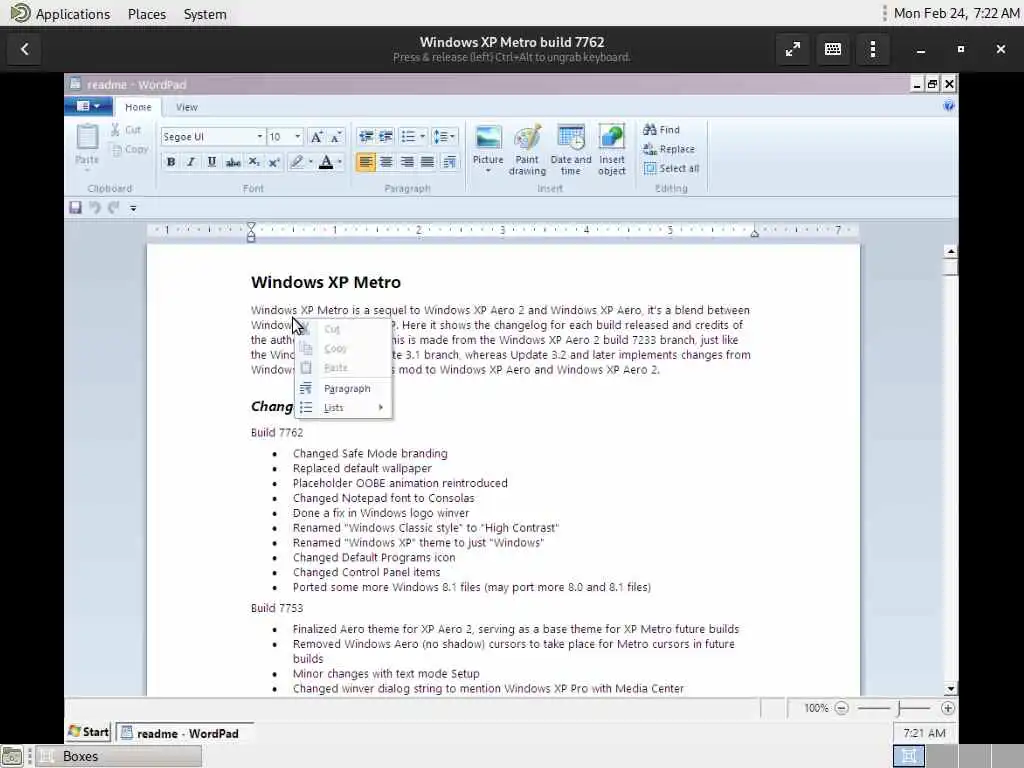Click zoom in plus button
Image resolution: width=1024 pixels, height=768 pixels.
click(x=948, y=708)
